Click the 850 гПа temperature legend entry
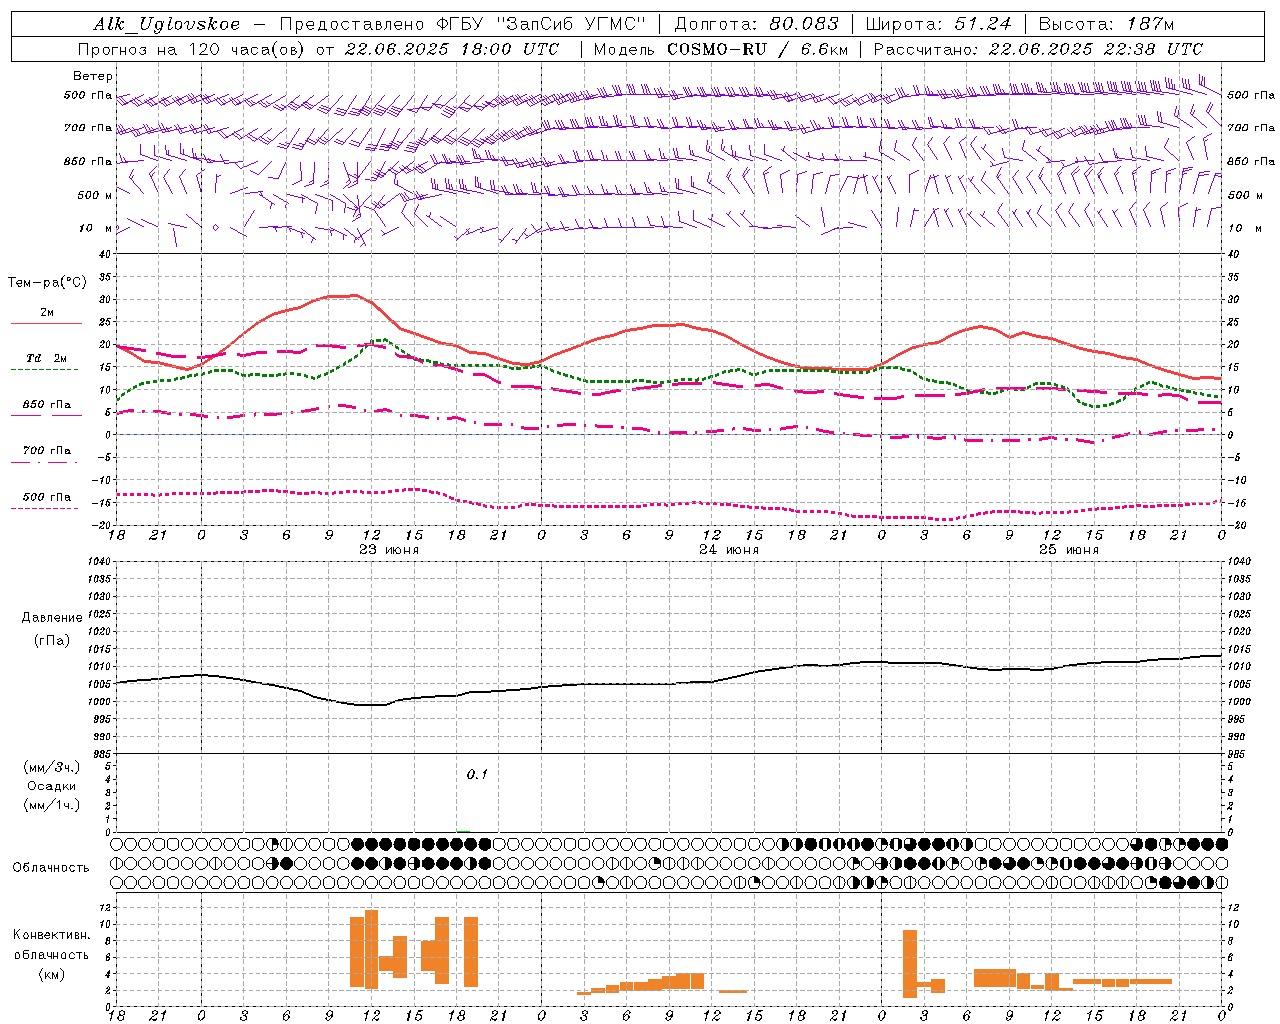This screenshot has width=1280, height=1024. tap(47, 405)
